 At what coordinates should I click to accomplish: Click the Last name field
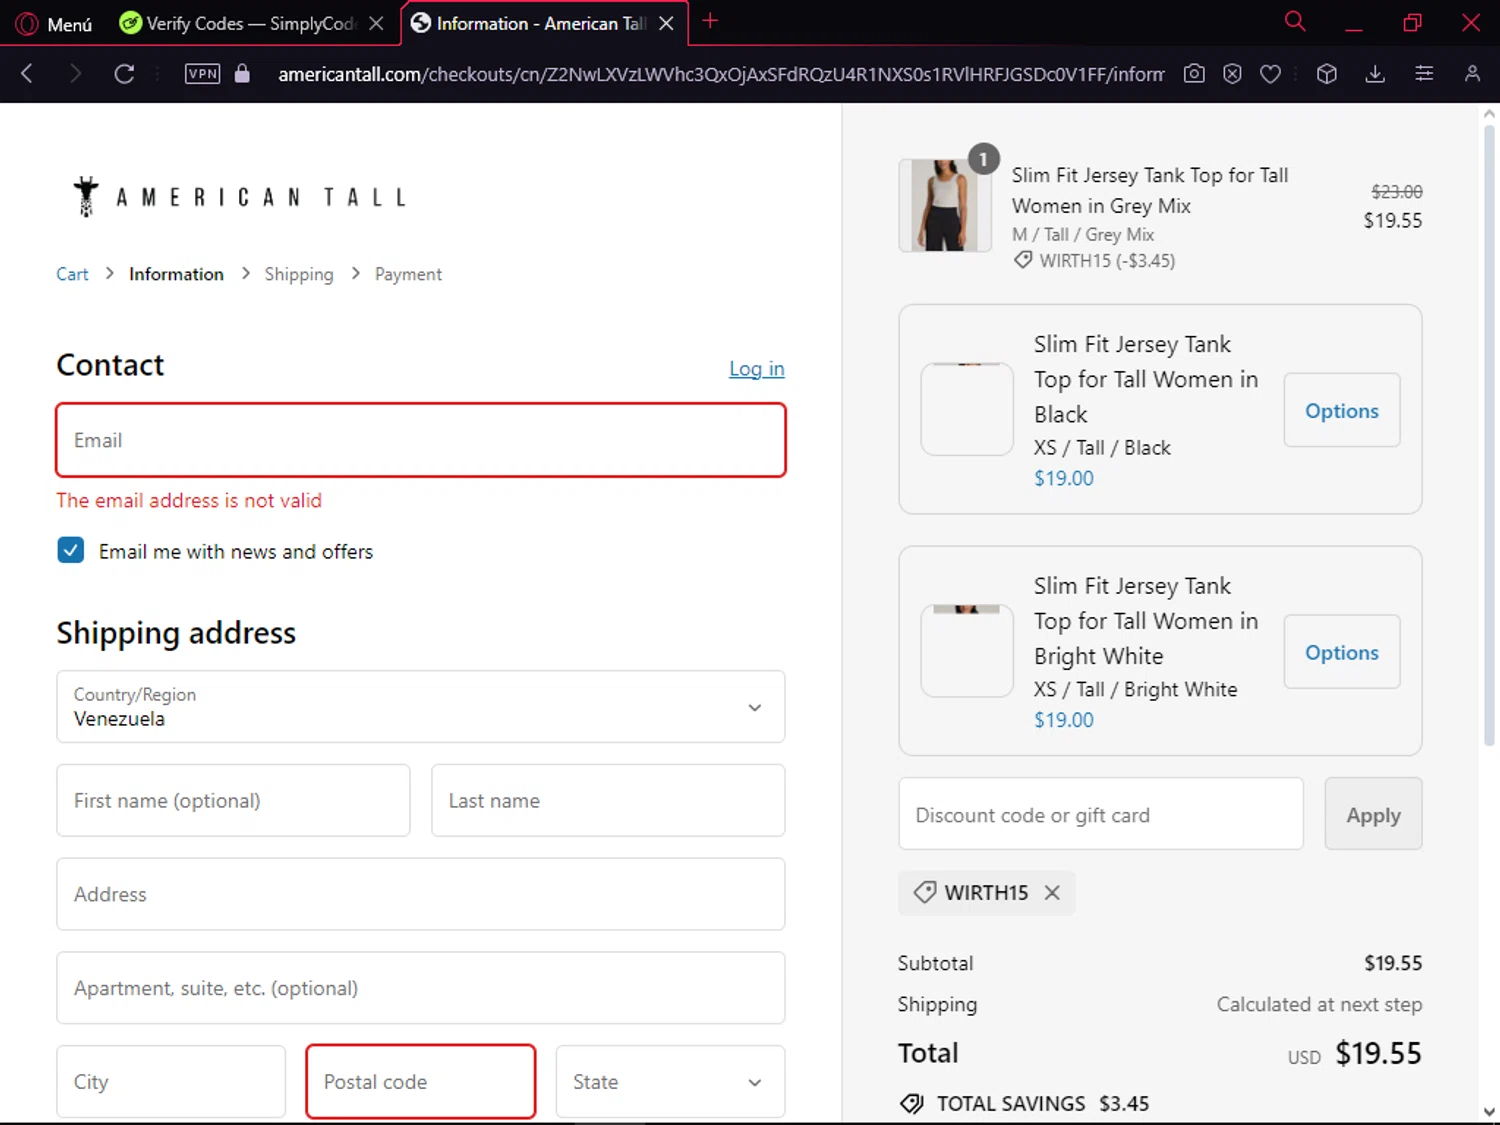(608, 800)
